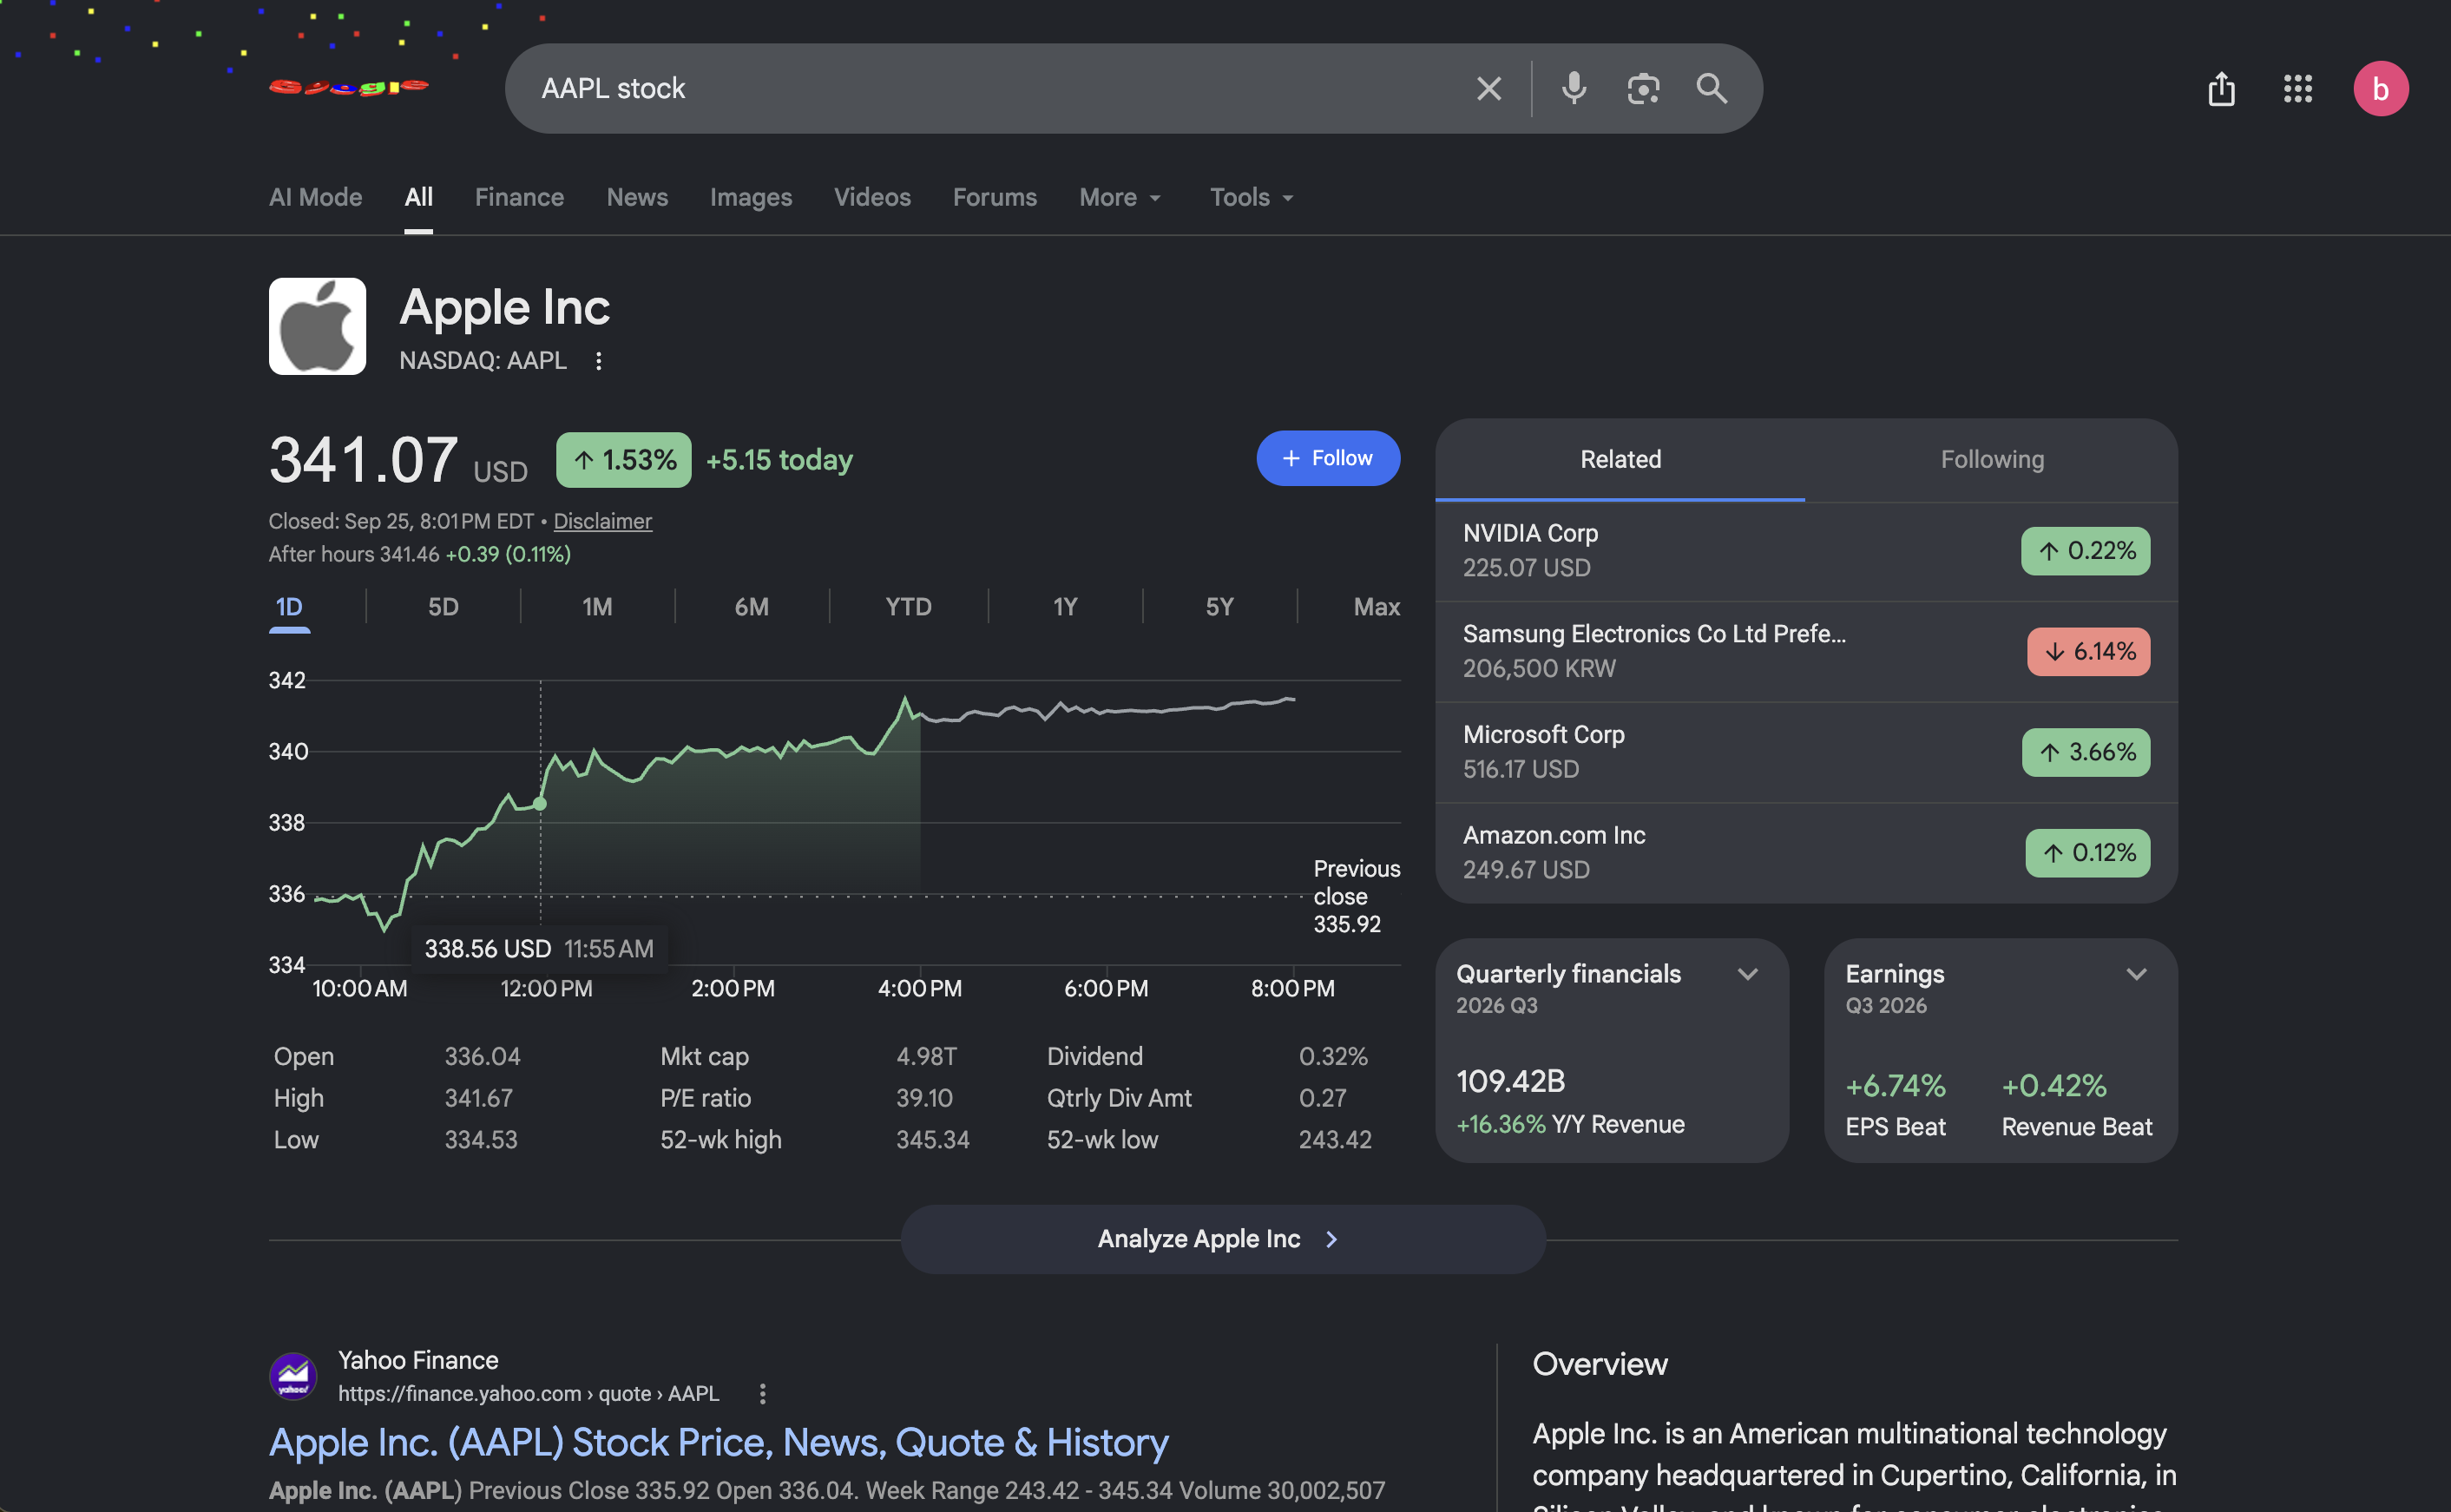Open the More search filters dropdown
This screenshot has width=2451, height=1512.
(1120, 198)
